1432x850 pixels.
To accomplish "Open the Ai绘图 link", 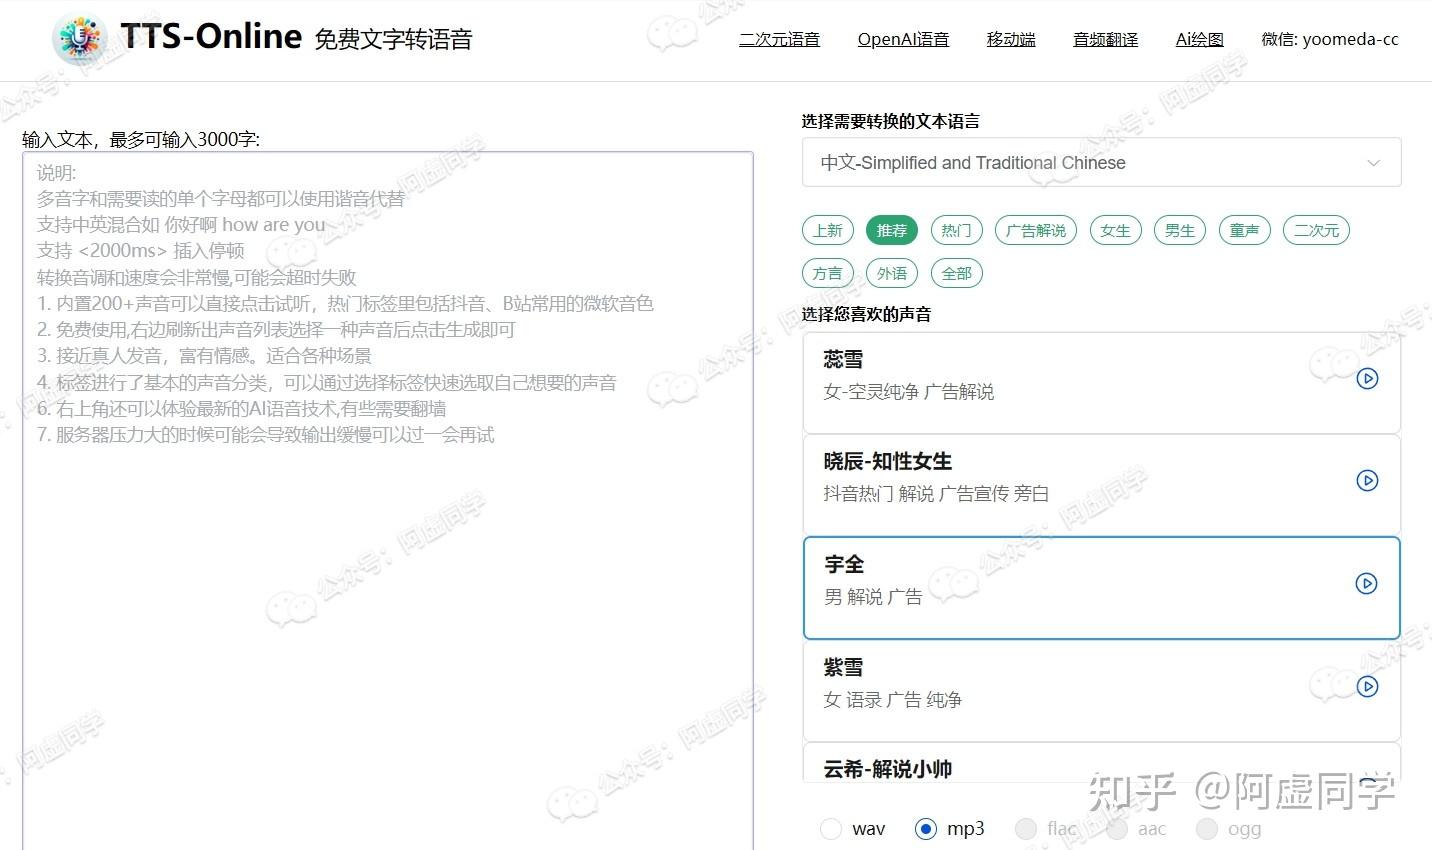I will pyautogui.click(x=1198, y=39).
